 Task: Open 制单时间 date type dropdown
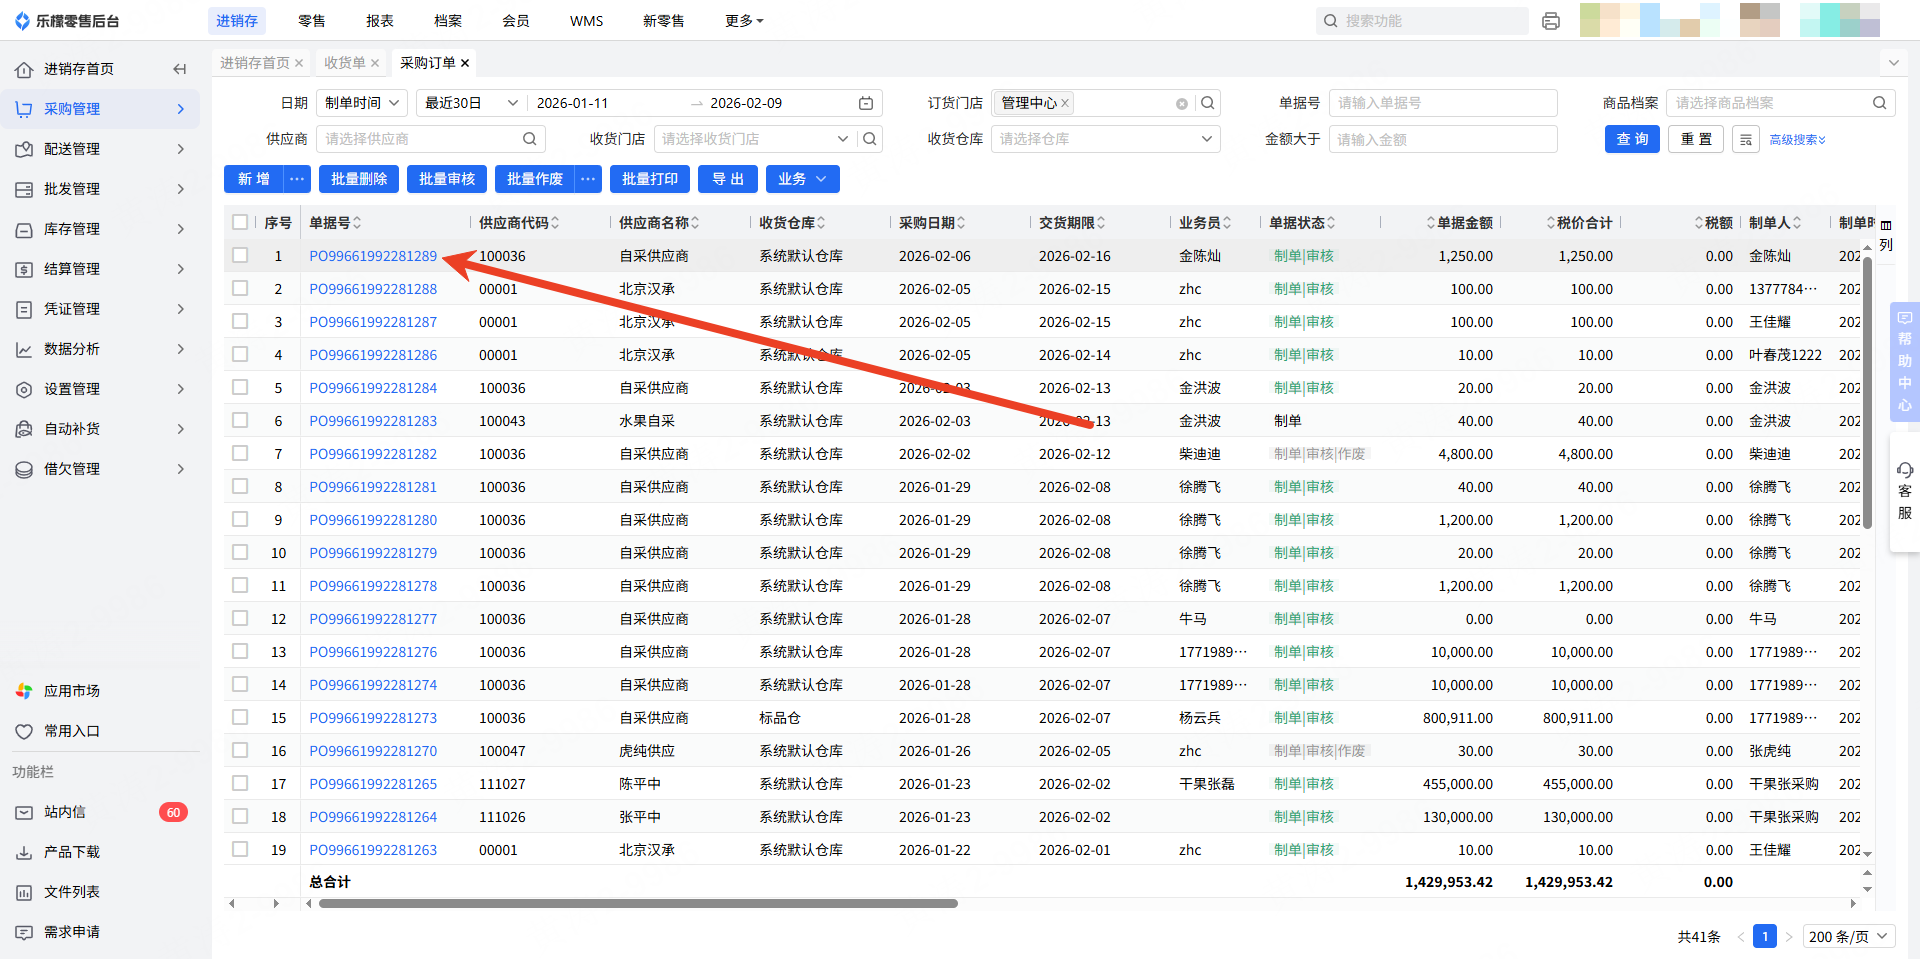(362, 103)
